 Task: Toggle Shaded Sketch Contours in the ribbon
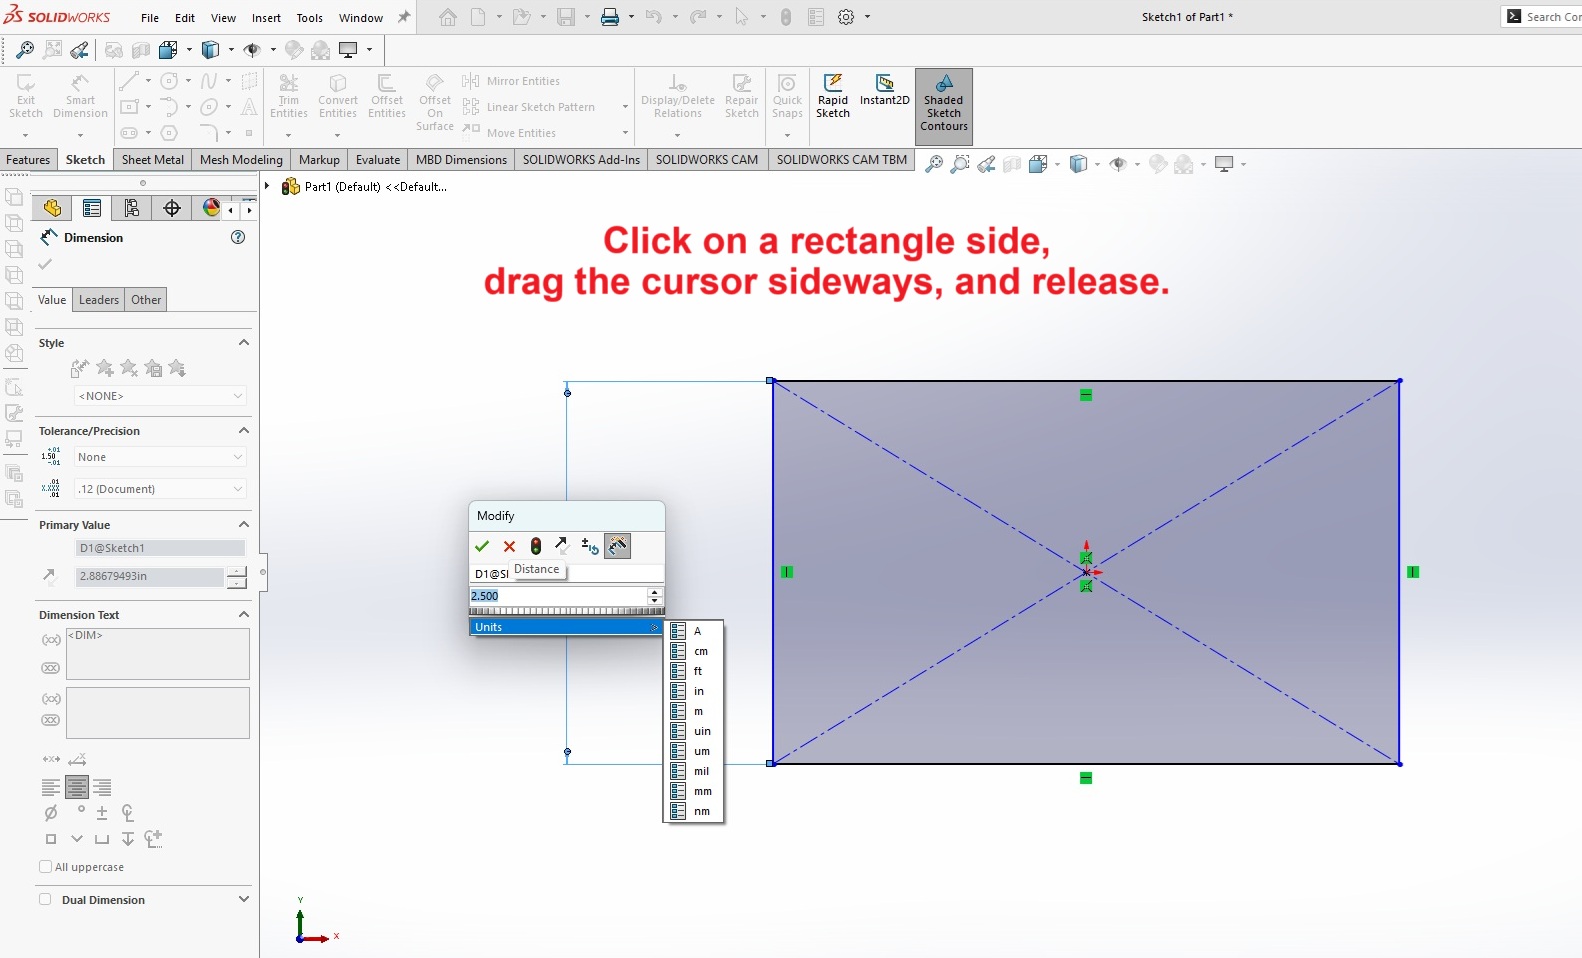click(x=943, y=105)
